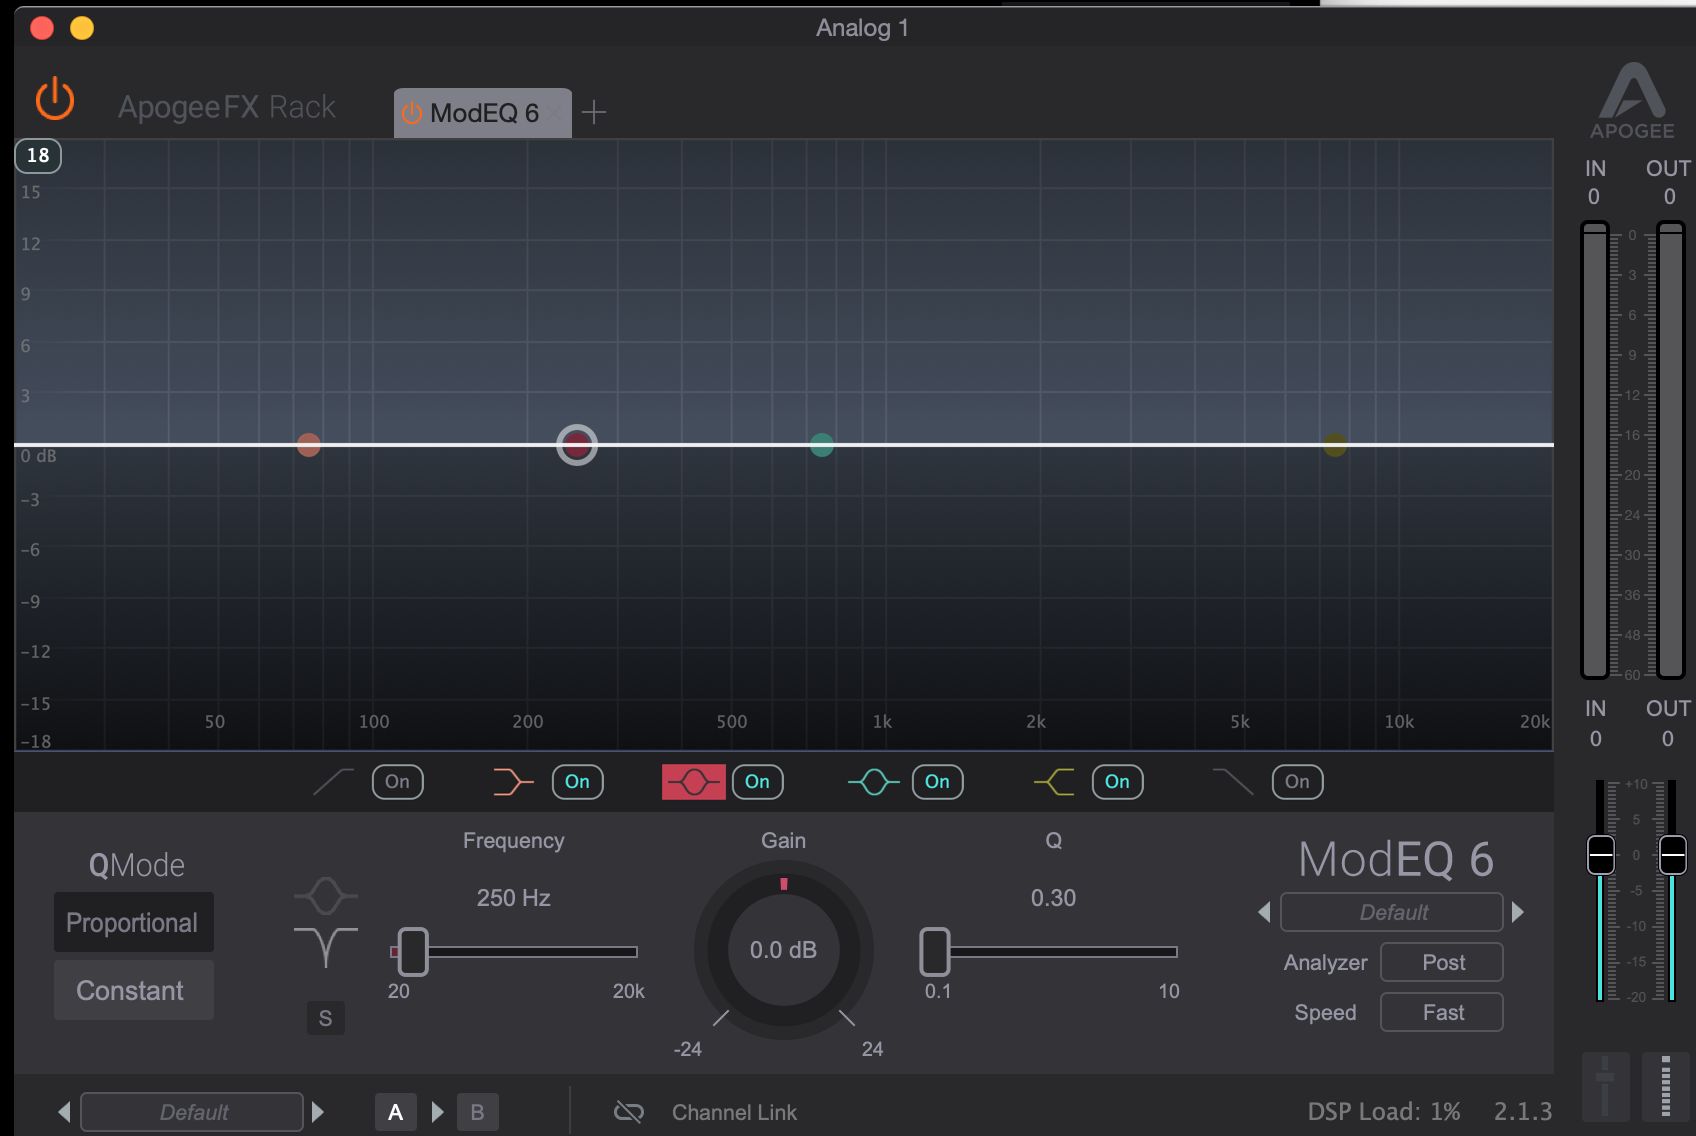Go to next ModEQ 6 preset arrow

(1518, 912)
